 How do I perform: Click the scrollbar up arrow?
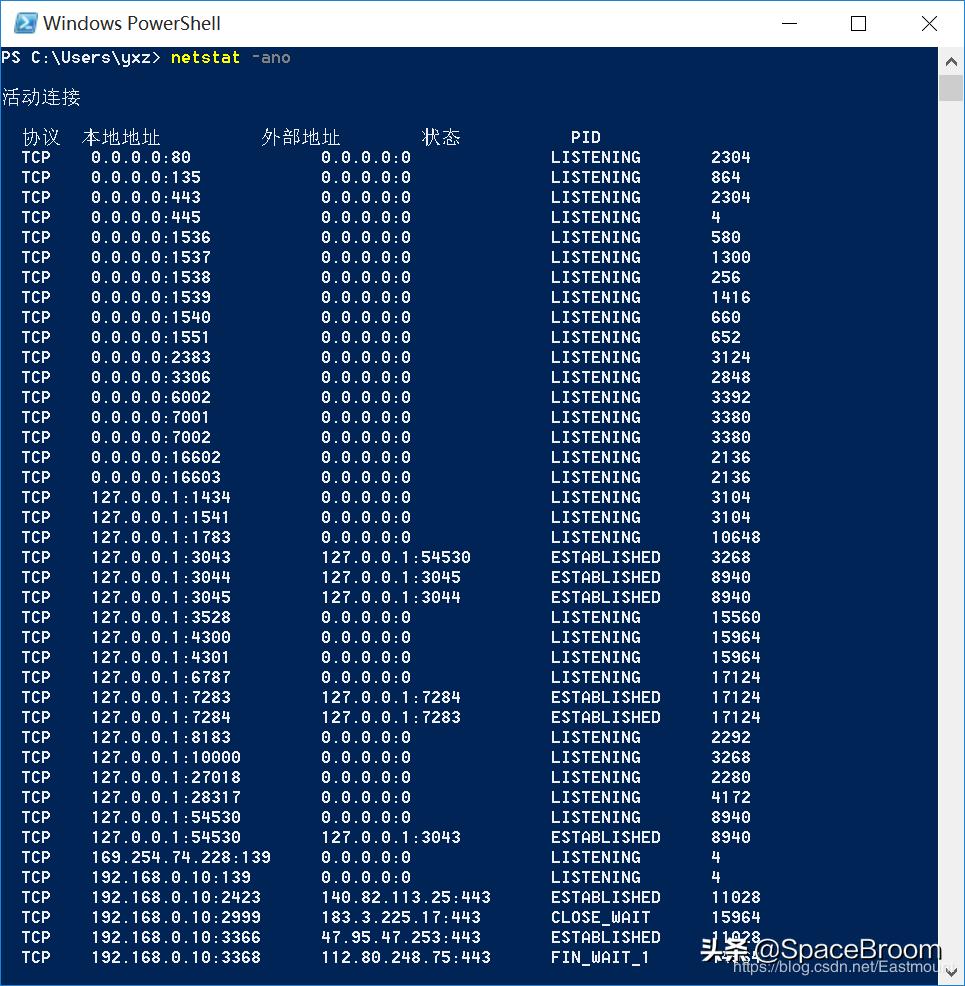951,62
